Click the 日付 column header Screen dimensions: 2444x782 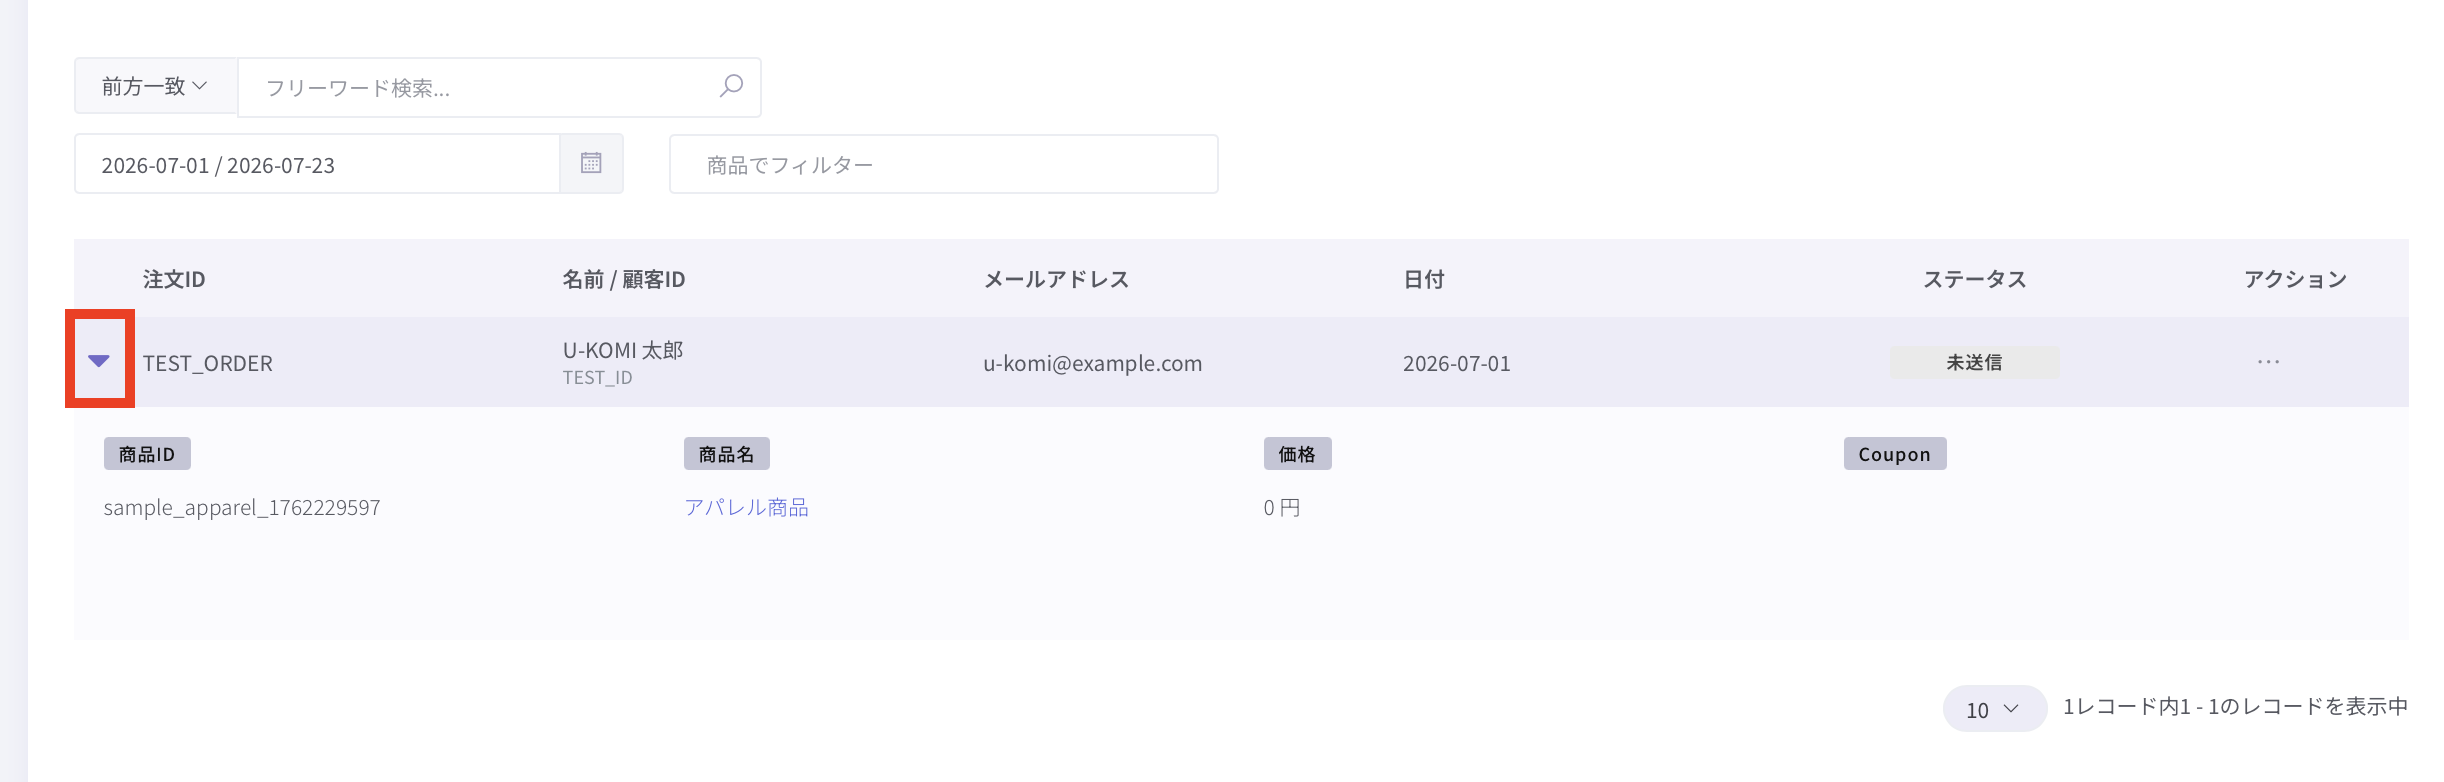click(x=1423, y=279)
